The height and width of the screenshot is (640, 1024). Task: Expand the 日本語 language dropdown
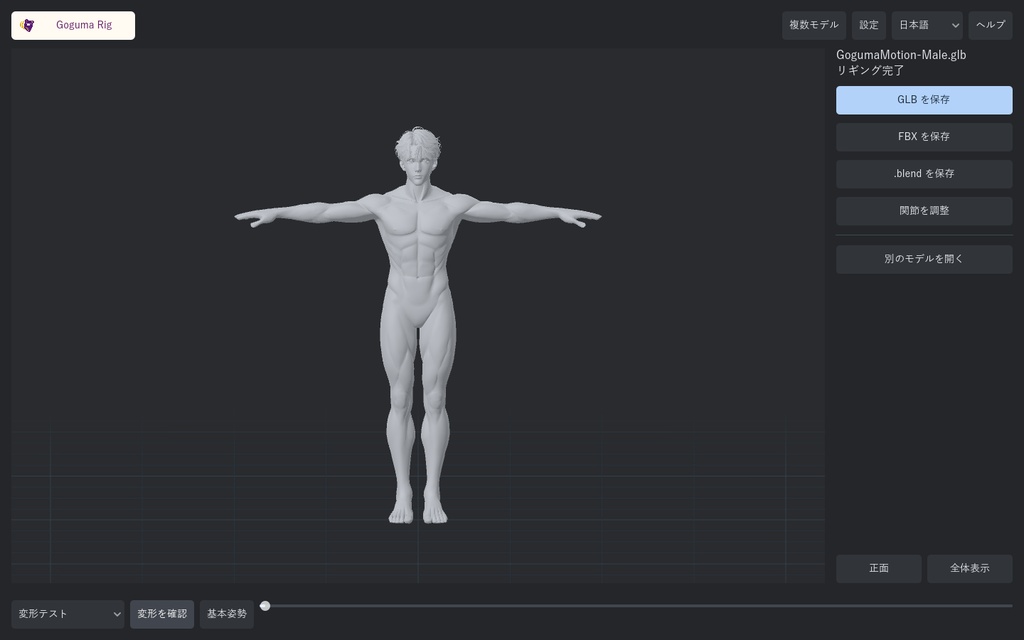927,25
